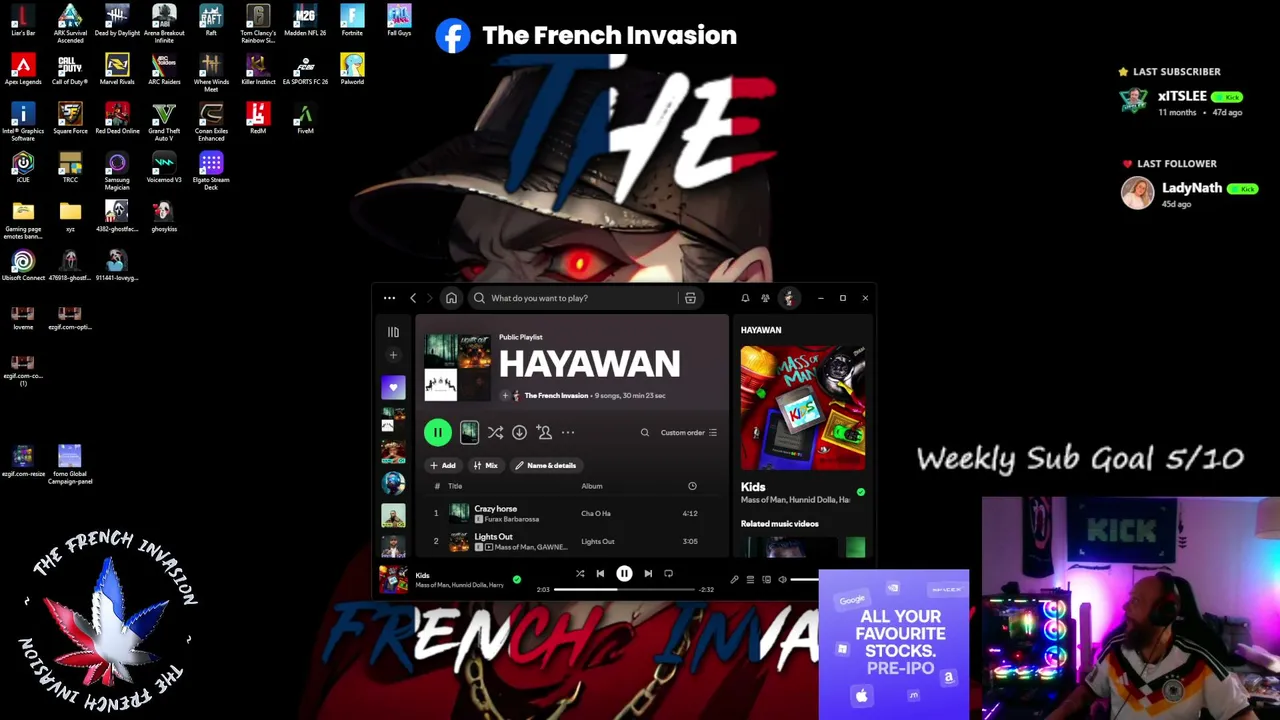The image size is (1280, 720).
Task: Select the Marvel Rivals desktop shortcut
Action: [117, 69]
